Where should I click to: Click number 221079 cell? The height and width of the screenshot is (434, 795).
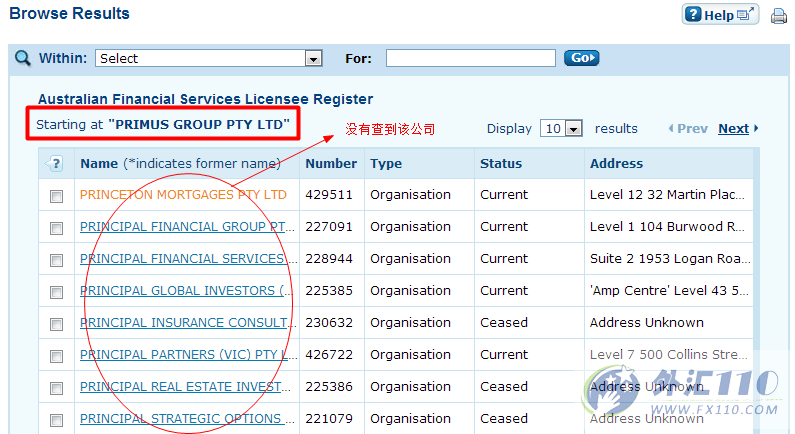[x=329, y=418]
